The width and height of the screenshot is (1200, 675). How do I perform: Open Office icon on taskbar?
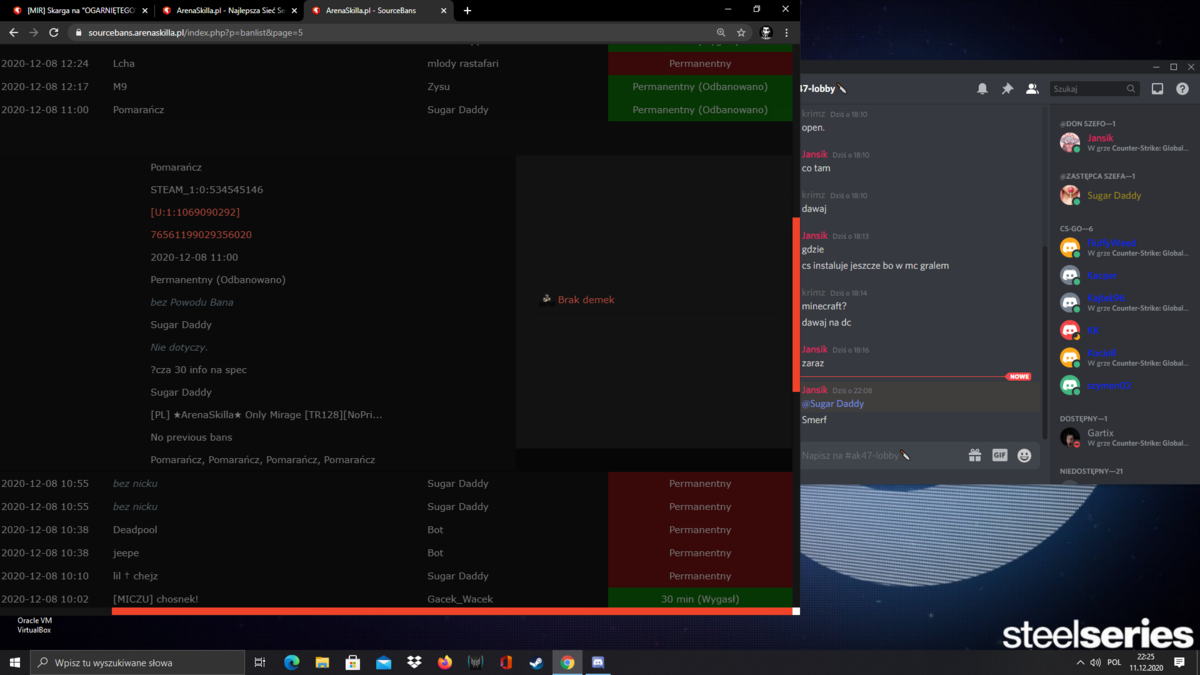tap(506, 662)
